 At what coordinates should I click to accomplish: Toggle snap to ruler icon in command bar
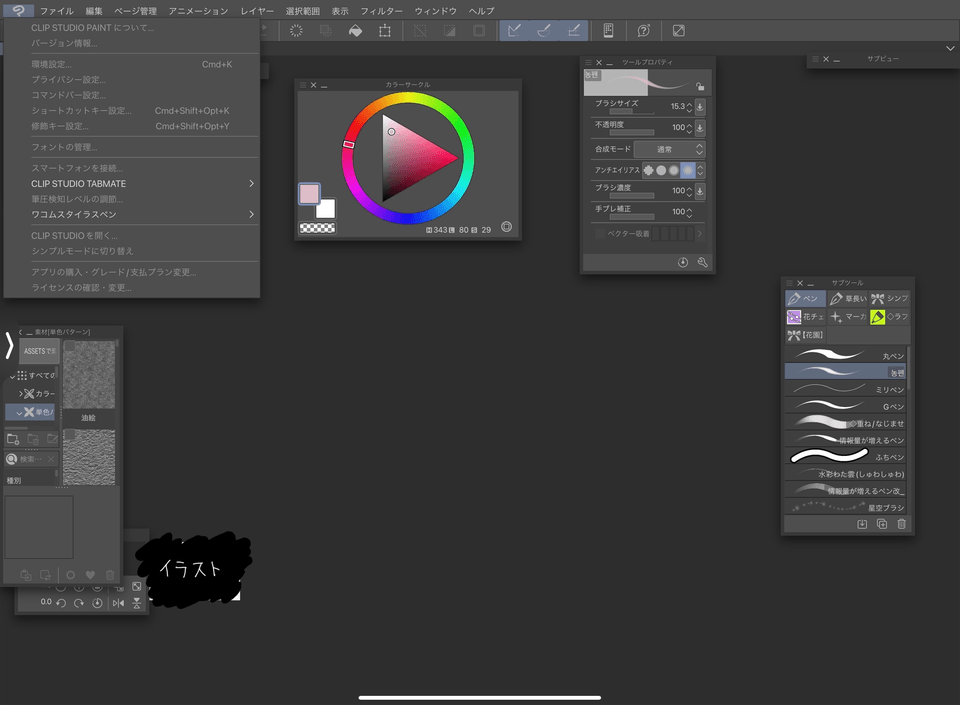click(514, 31)
